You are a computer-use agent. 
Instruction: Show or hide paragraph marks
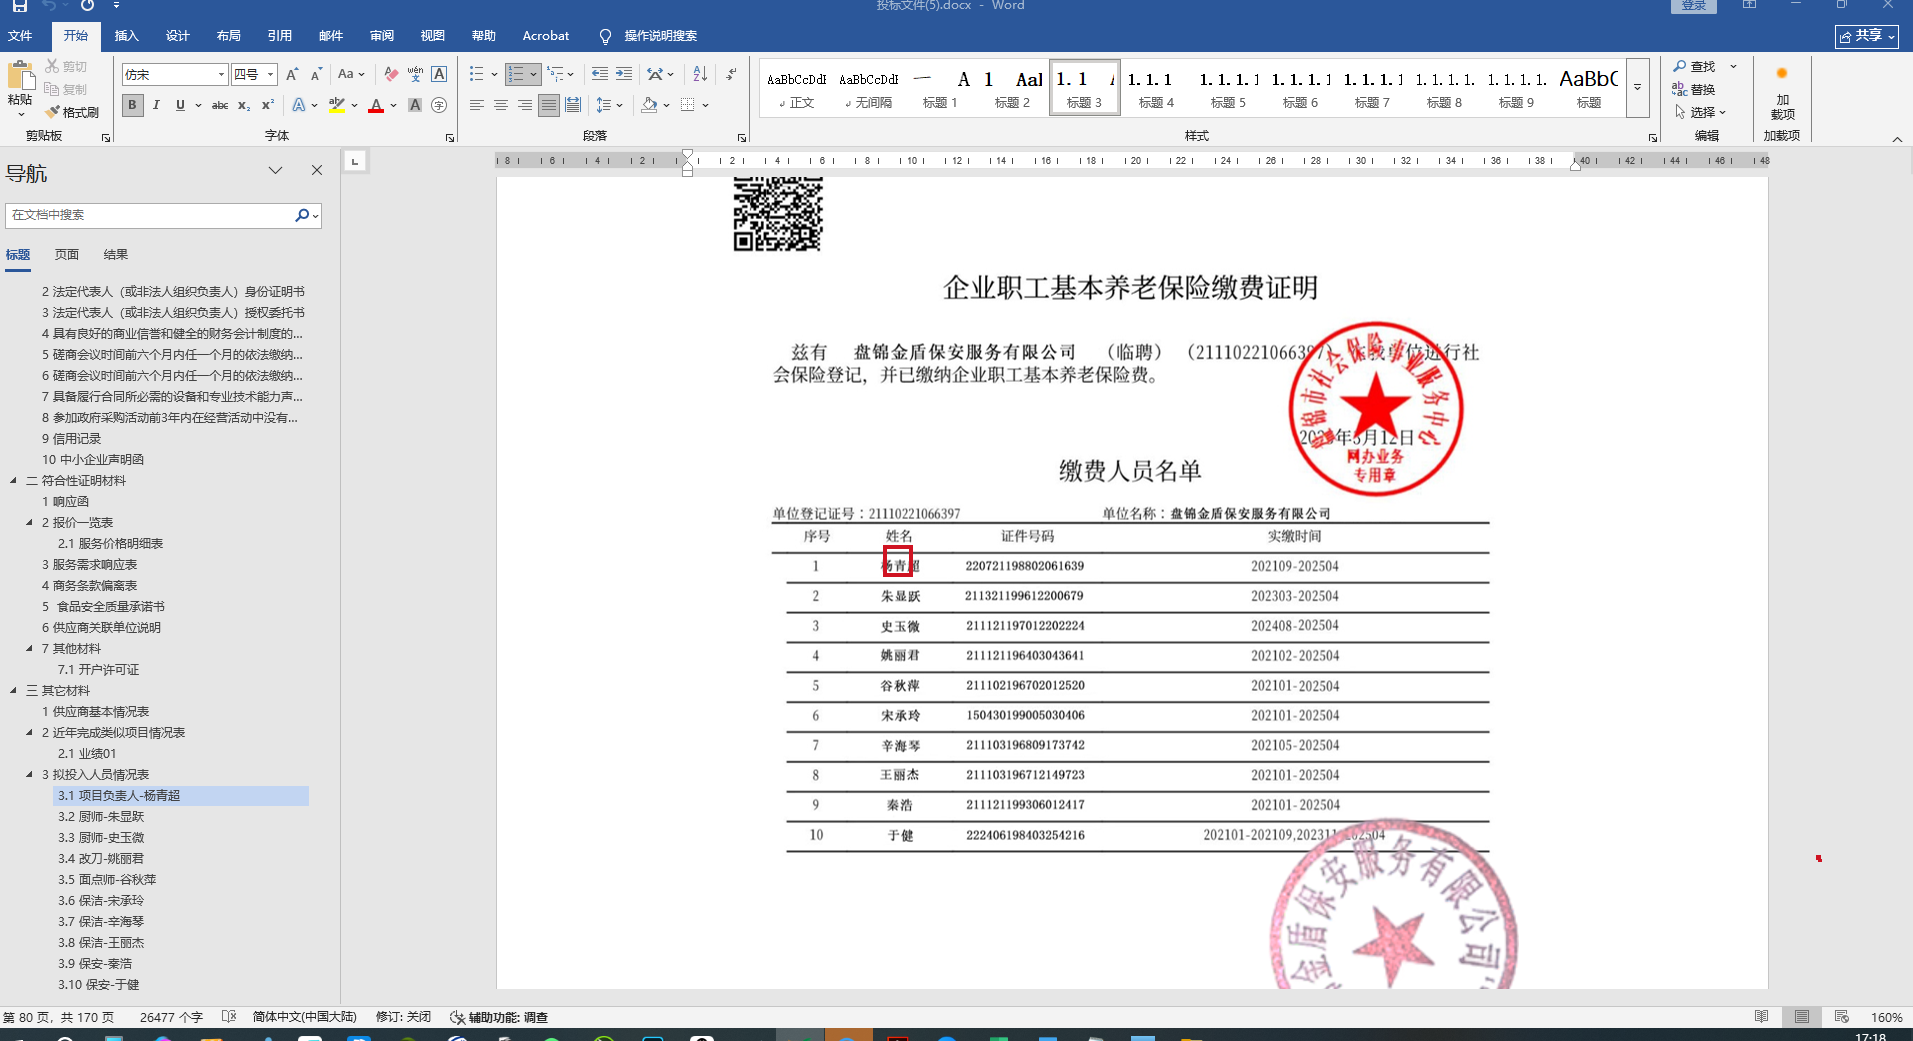click(x=731, y=74)
